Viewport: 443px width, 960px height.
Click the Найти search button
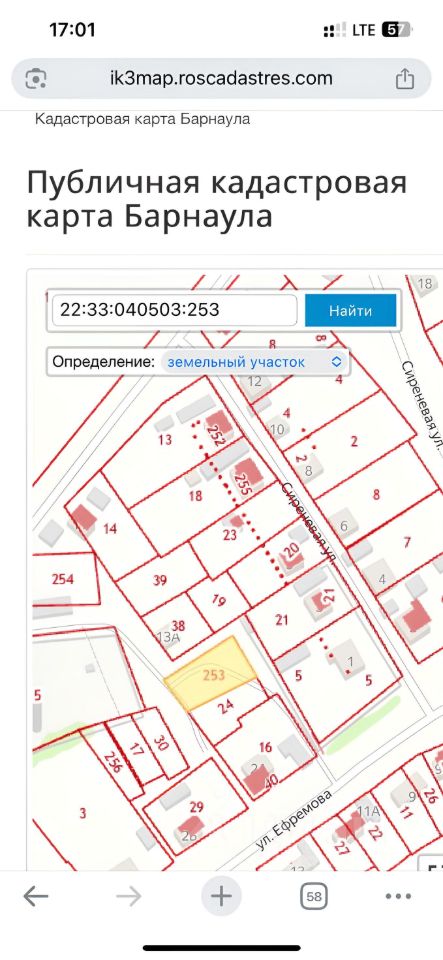[x=351, y=310]
